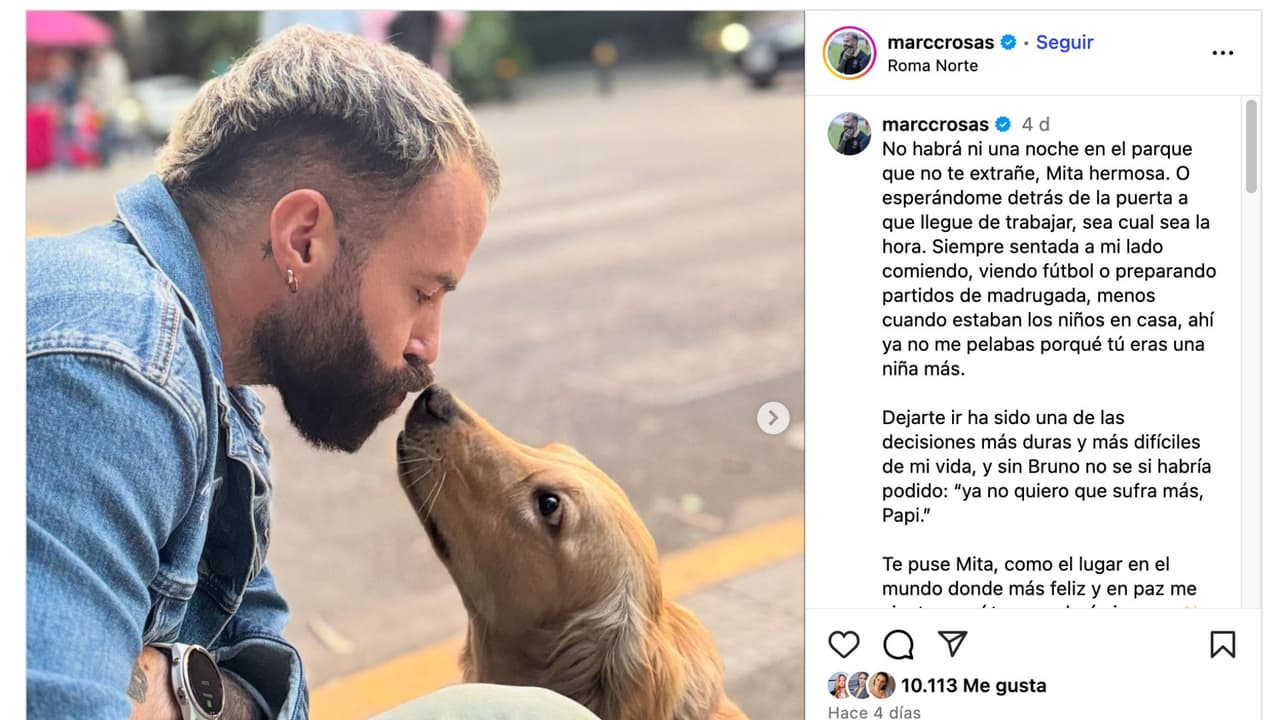1280x720 pixels.
Task: Share the post via paper plane icon
Action: coord(952,643)
